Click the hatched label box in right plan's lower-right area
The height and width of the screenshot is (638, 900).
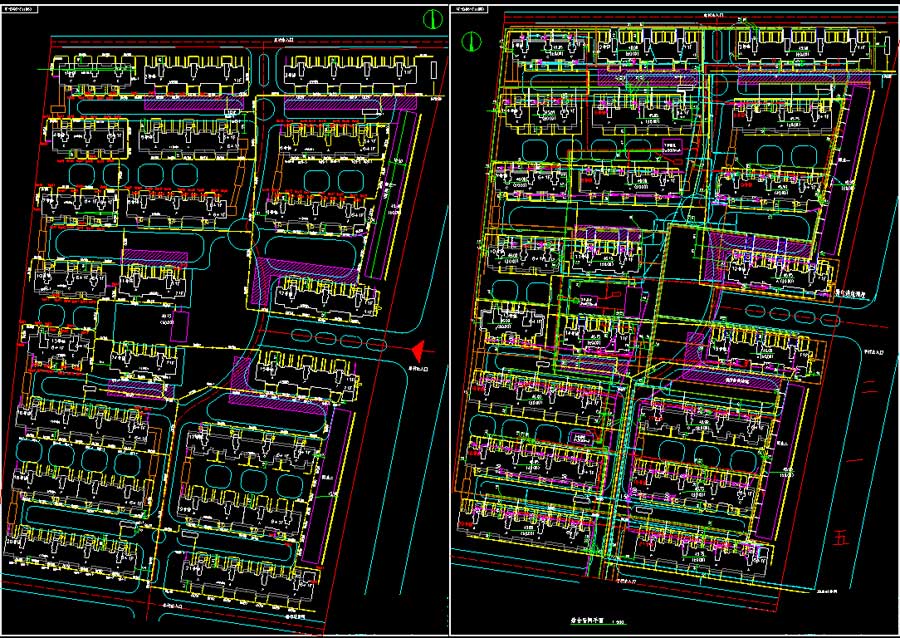click(738, 381)
